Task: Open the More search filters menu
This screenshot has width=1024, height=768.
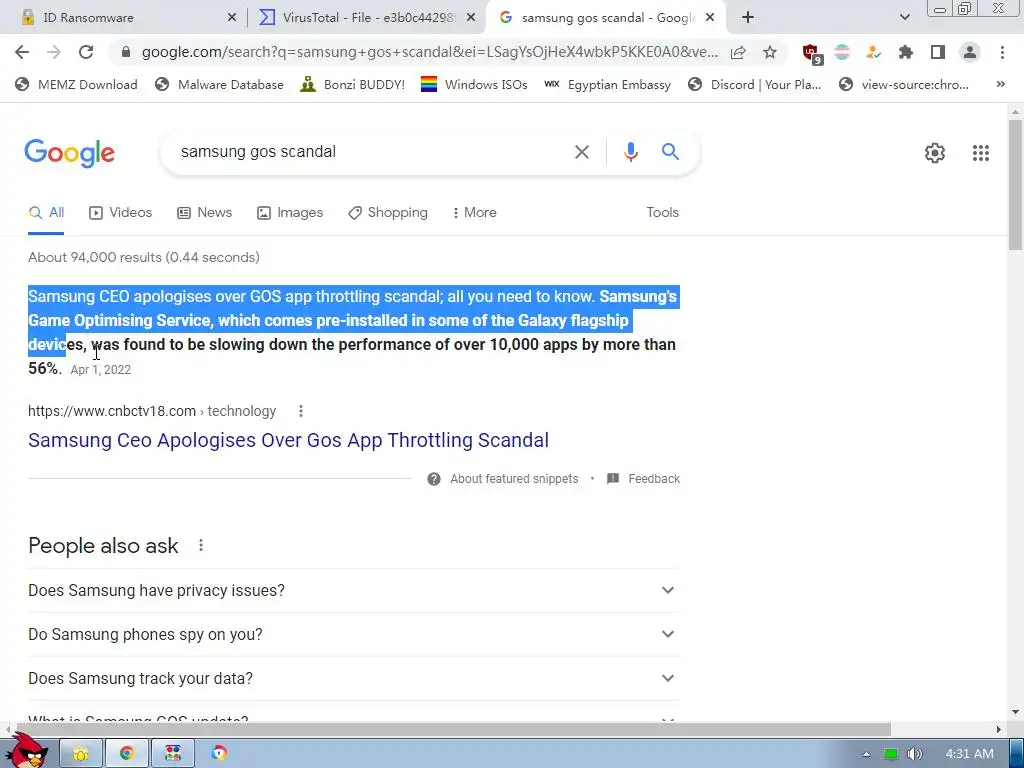Action: 474,212
